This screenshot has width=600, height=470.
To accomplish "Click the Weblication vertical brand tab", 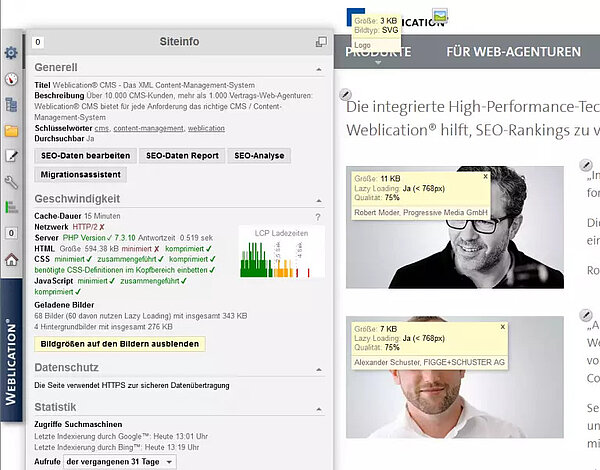I will click(11, 350).
